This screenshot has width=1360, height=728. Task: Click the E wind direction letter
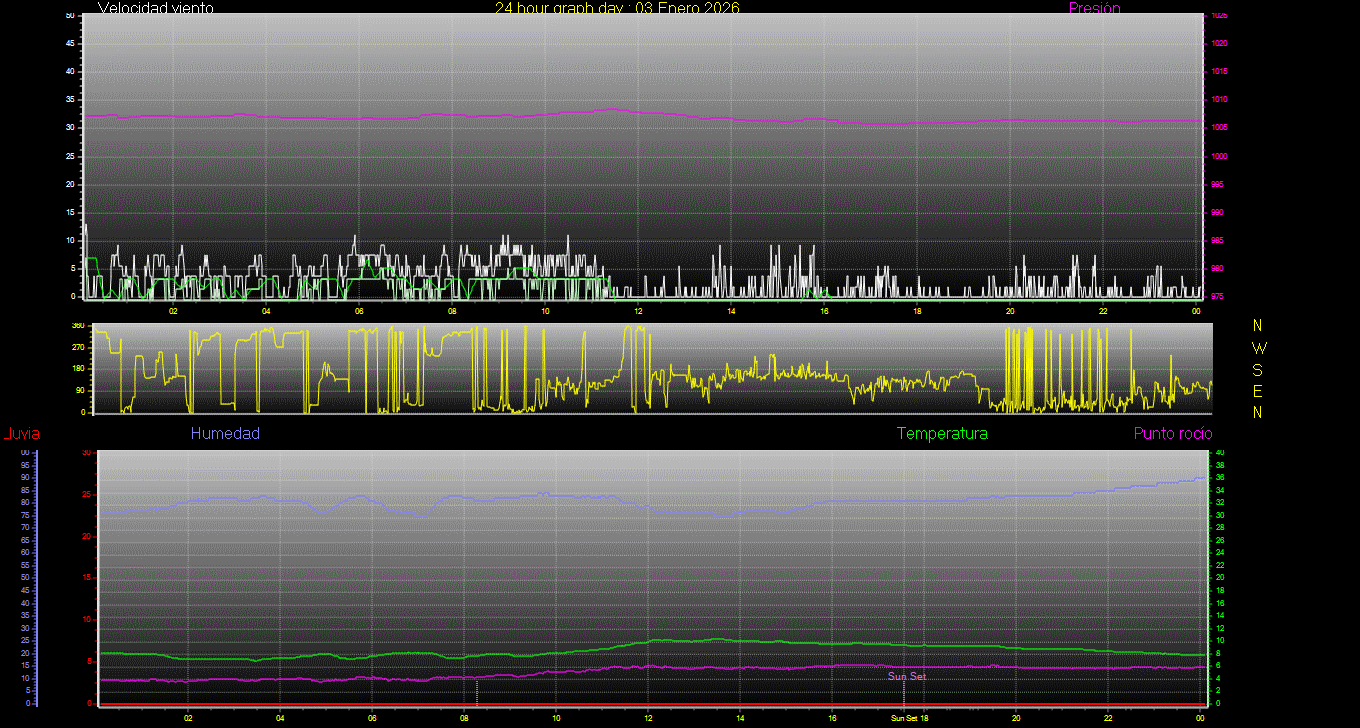1258,390
